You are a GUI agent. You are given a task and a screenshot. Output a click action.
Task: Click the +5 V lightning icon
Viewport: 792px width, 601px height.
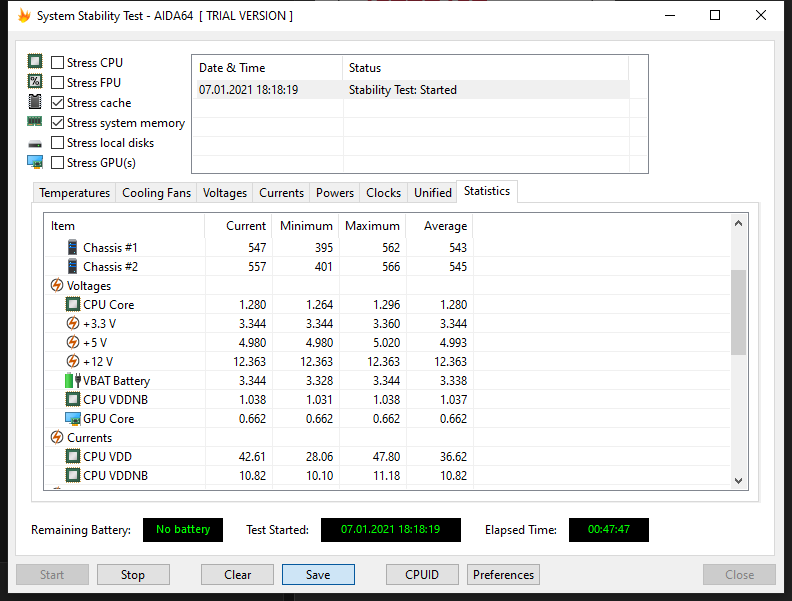tap(73, 342)
